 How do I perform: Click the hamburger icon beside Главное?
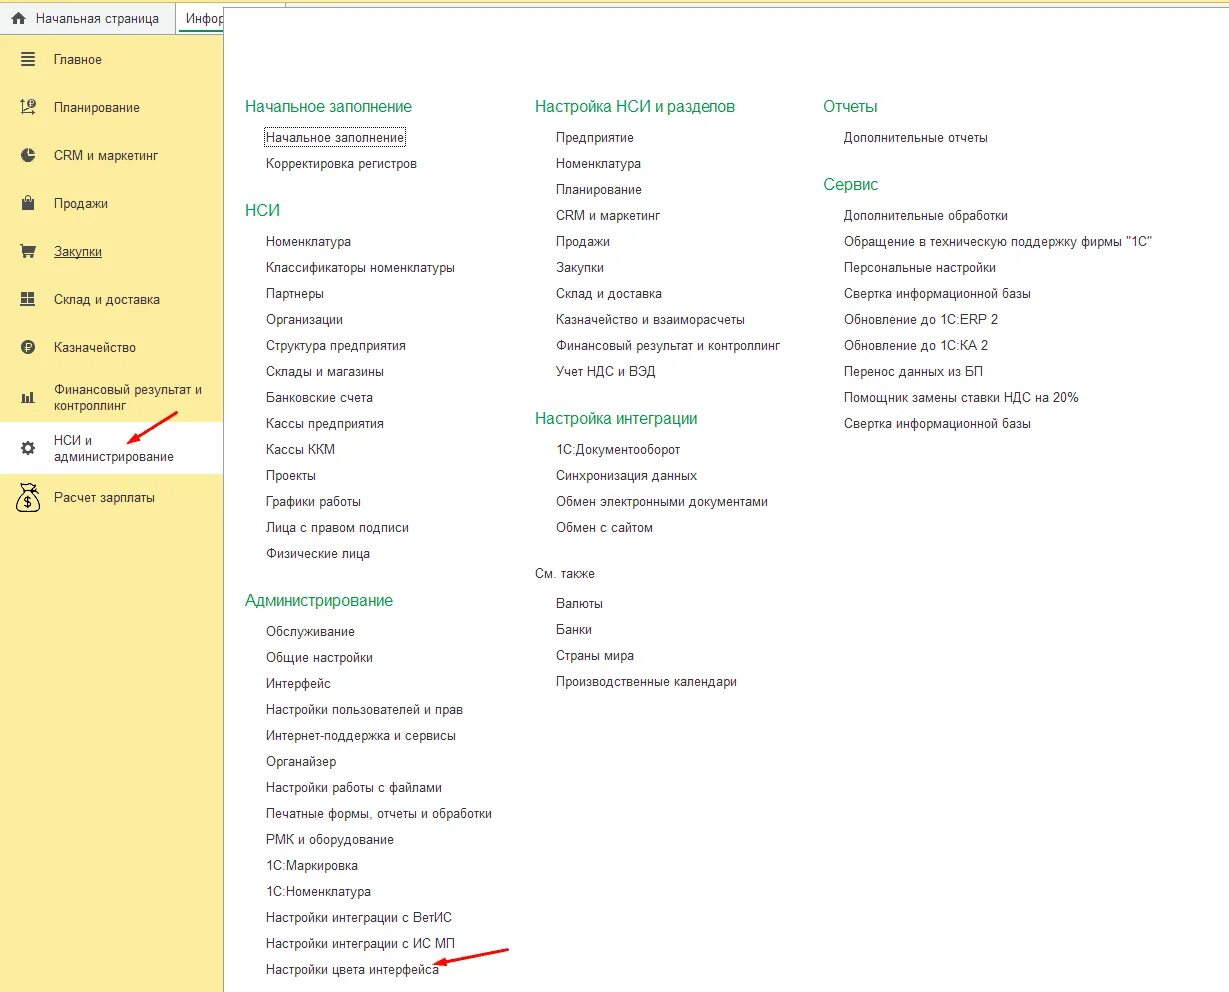[28, 60]
